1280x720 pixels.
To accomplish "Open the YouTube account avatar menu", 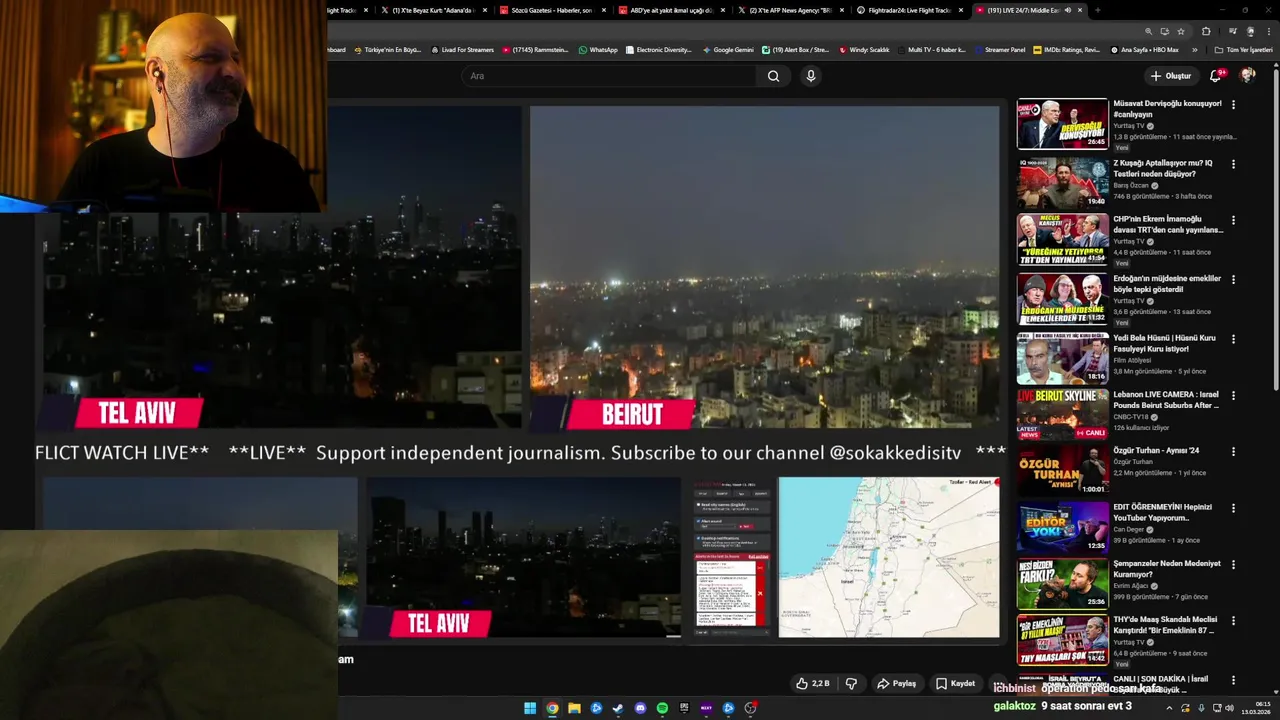I will (x=1247, y=76).
